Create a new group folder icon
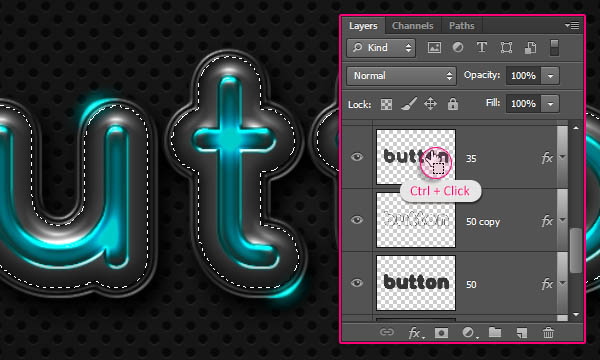Viewport: 600px width, 360px height. click(495, 332)
